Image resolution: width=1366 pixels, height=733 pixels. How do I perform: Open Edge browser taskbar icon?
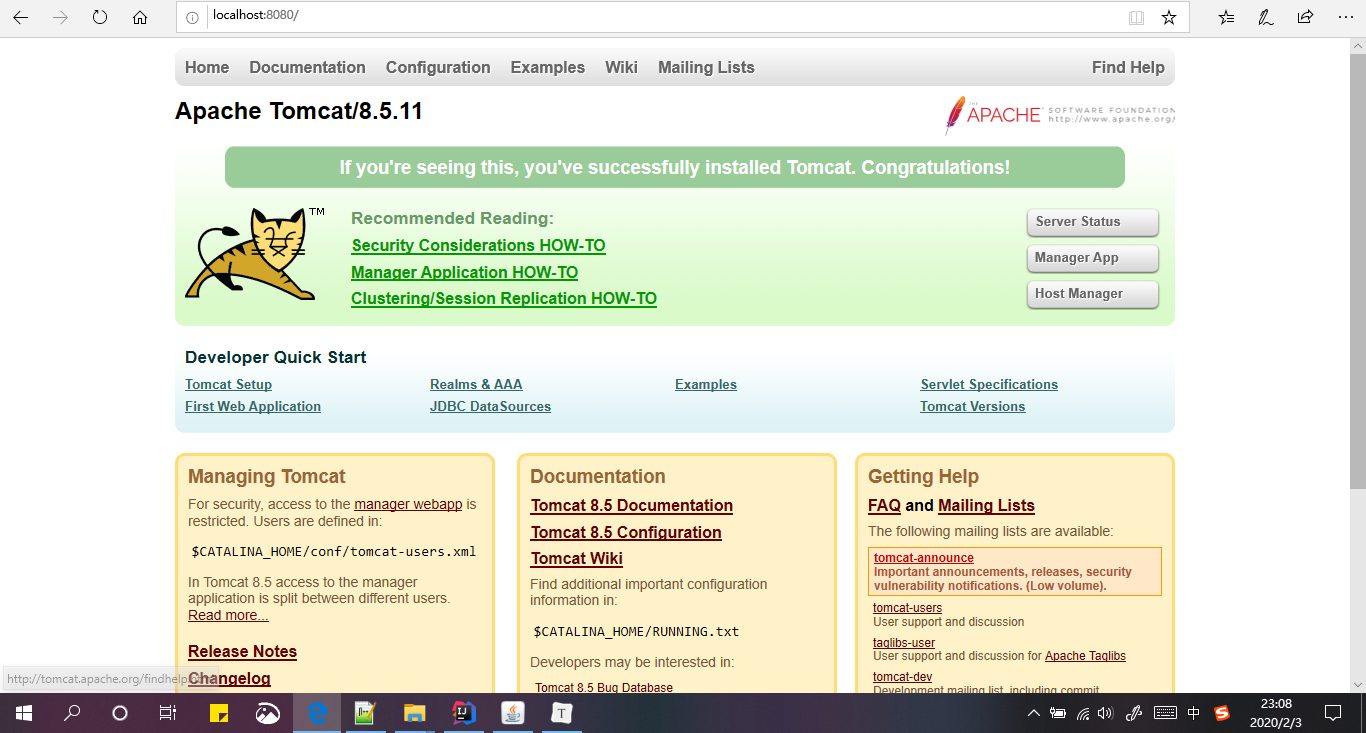318,713
